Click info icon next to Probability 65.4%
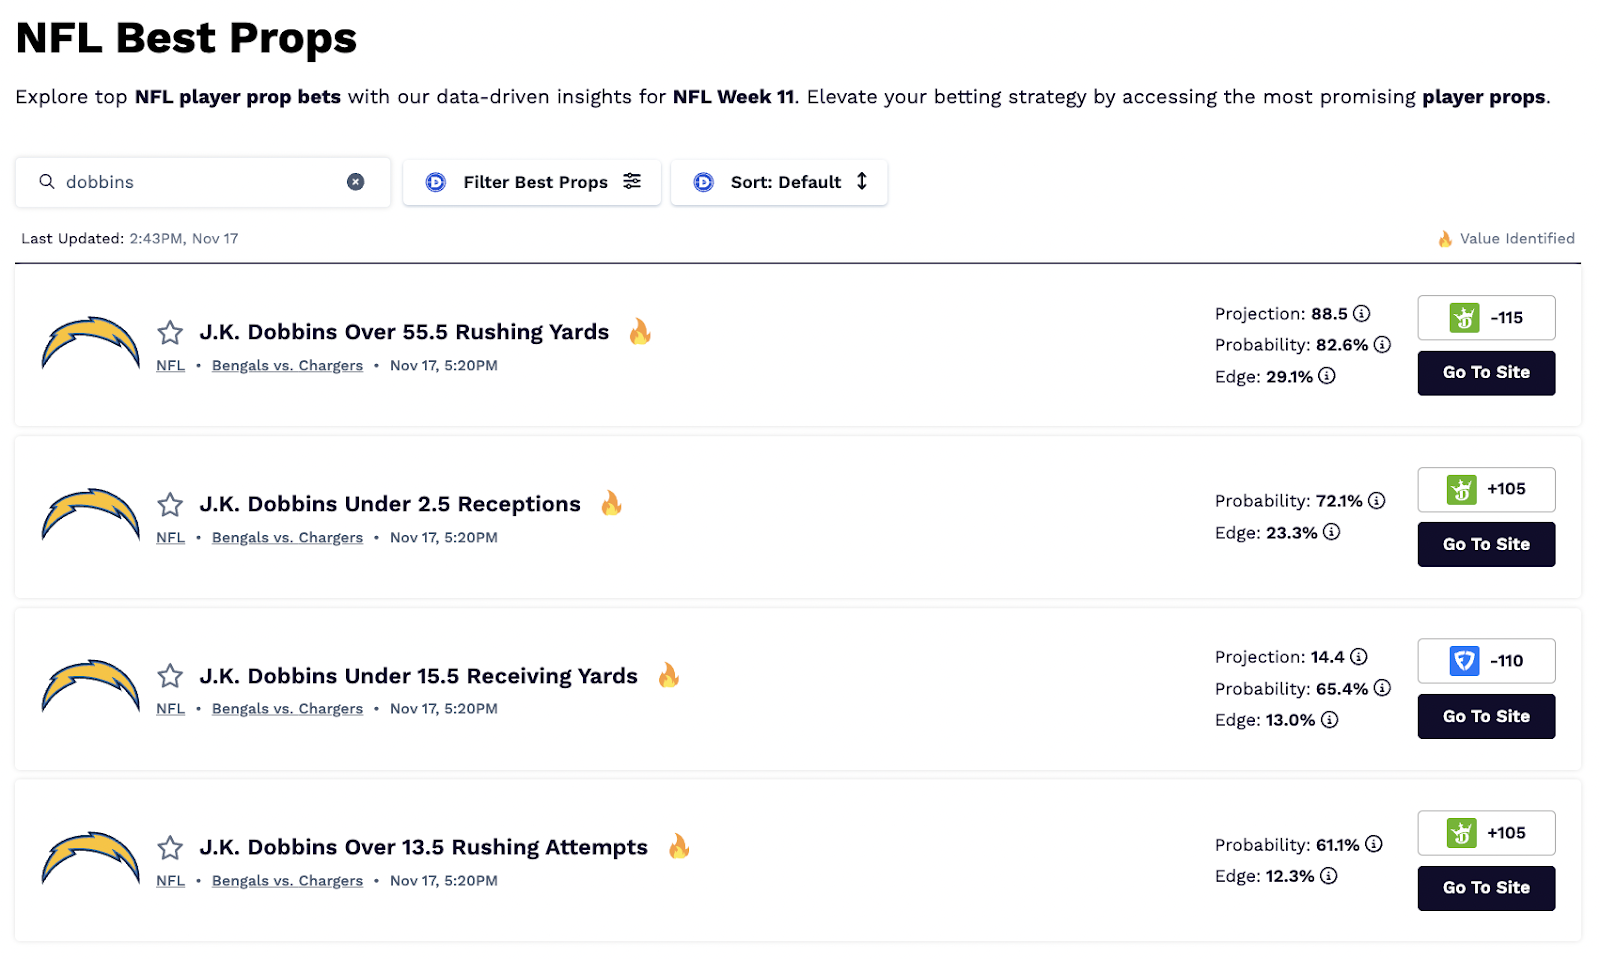Viewport: 1600px width, 959px height. pos(1382,688)
